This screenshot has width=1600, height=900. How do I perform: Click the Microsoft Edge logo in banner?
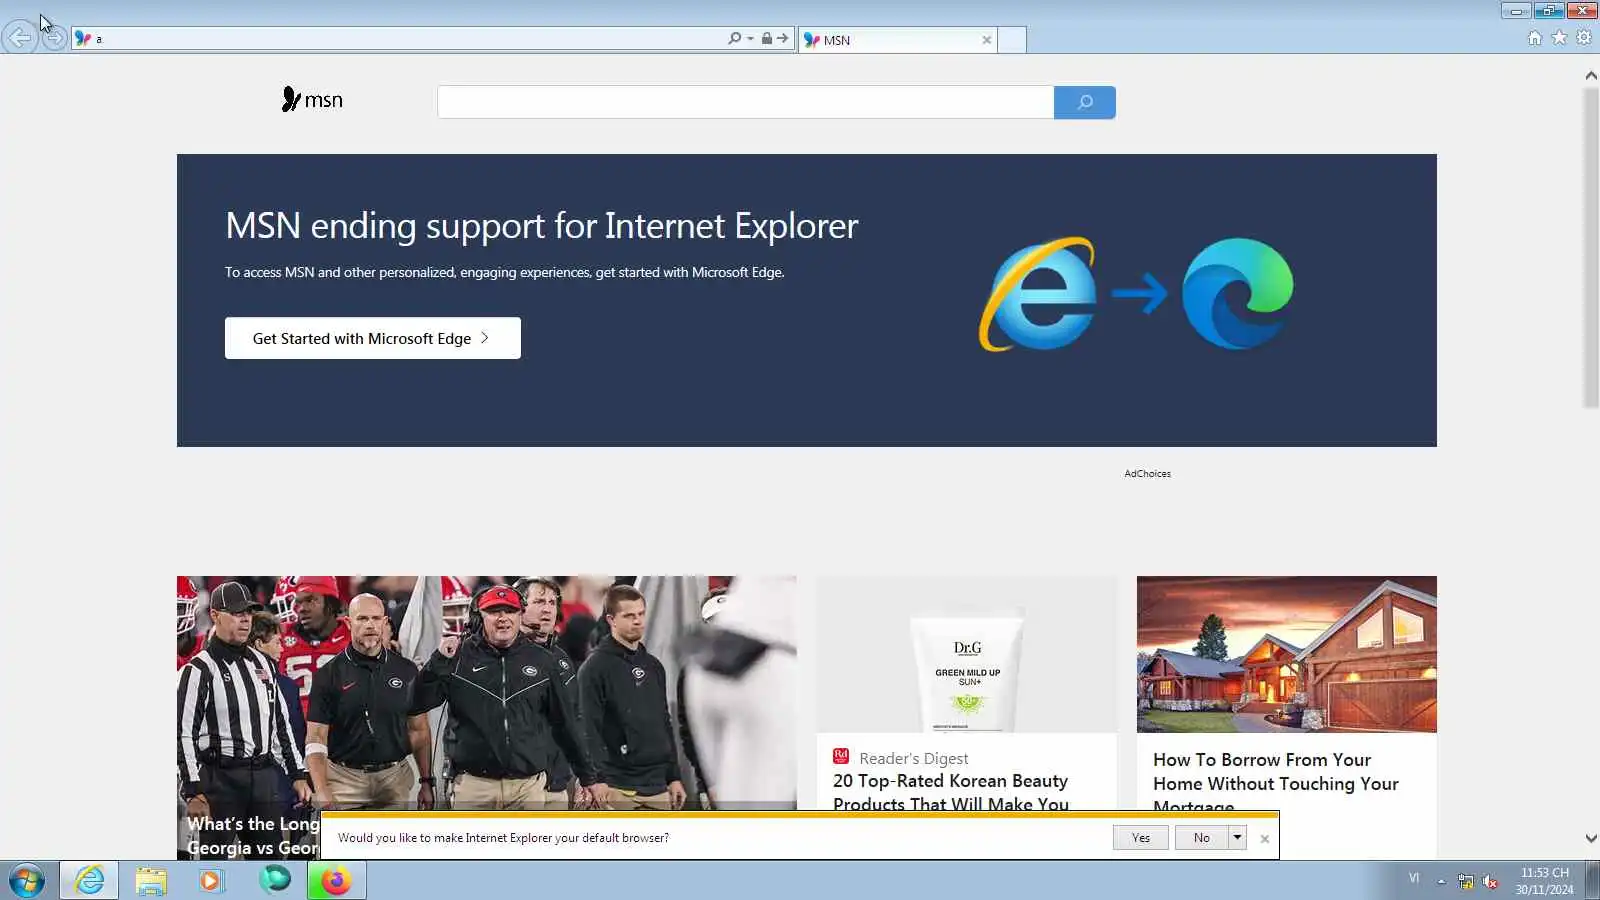(1238, 293)
